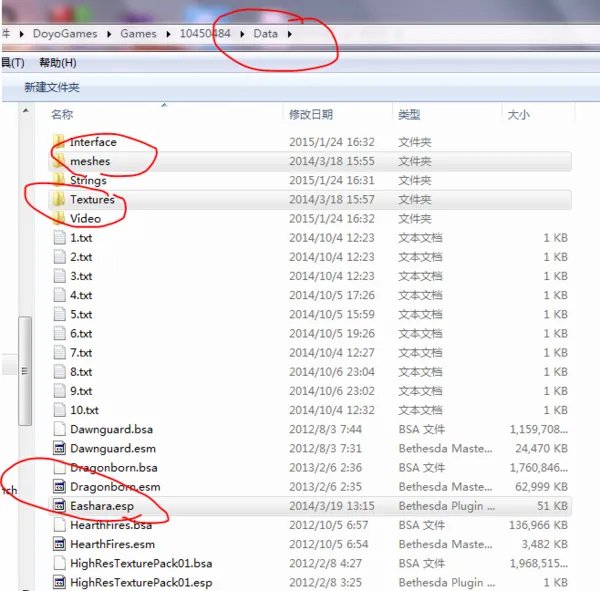Open the Interface folder icon
This screenshot has width=600, height=591.
59,142
